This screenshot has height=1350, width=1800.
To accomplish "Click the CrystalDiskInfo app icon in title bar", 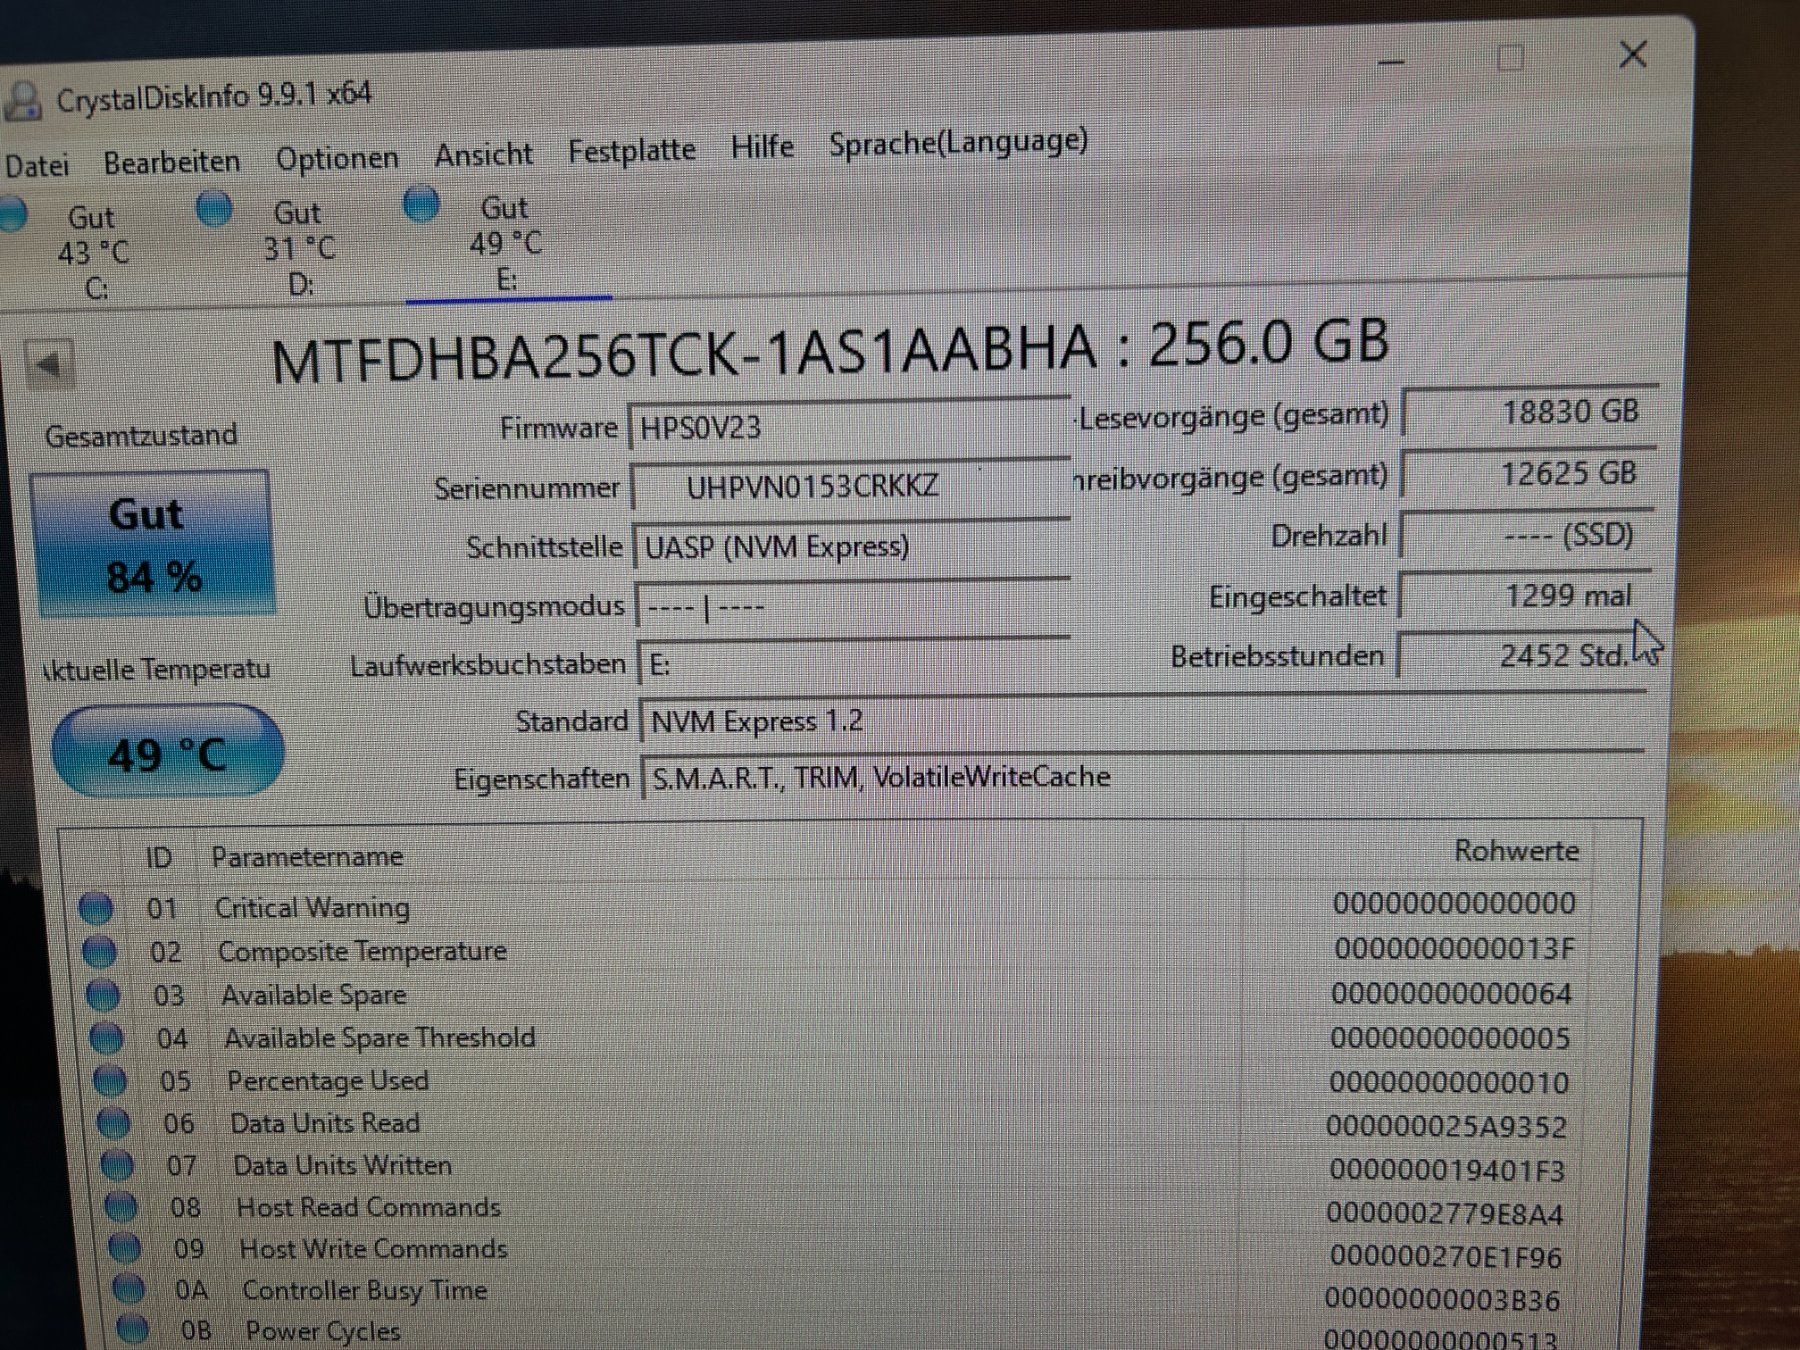I will 22,101.
